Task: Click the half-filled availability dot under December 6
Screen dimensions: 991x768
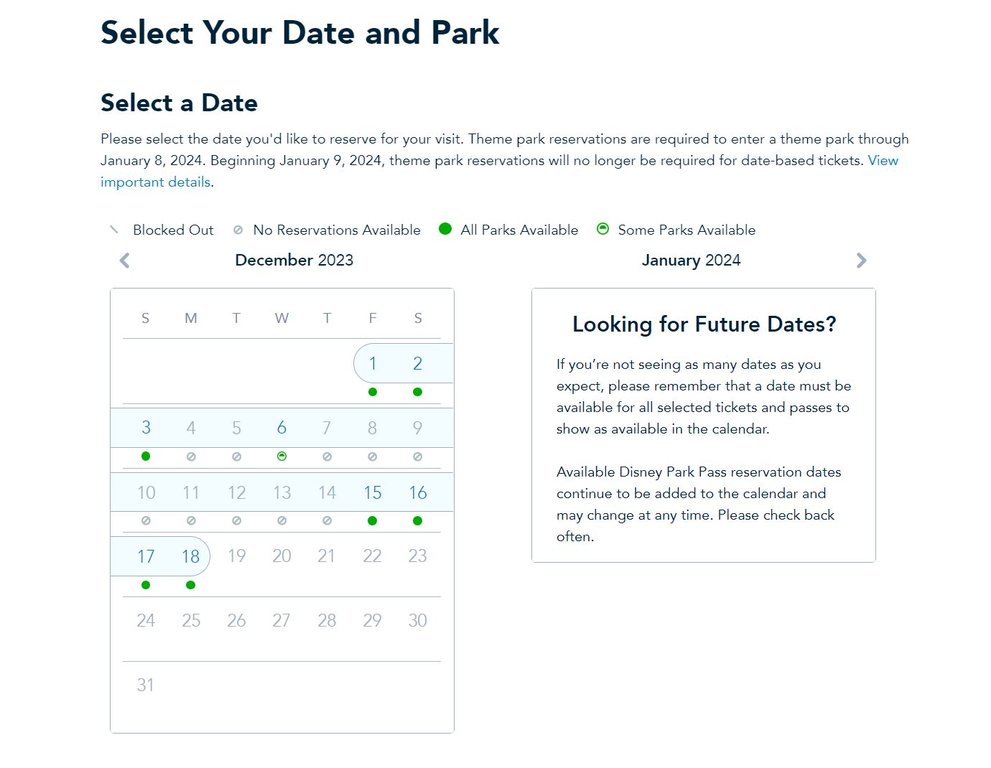Action: coord(282,456)
